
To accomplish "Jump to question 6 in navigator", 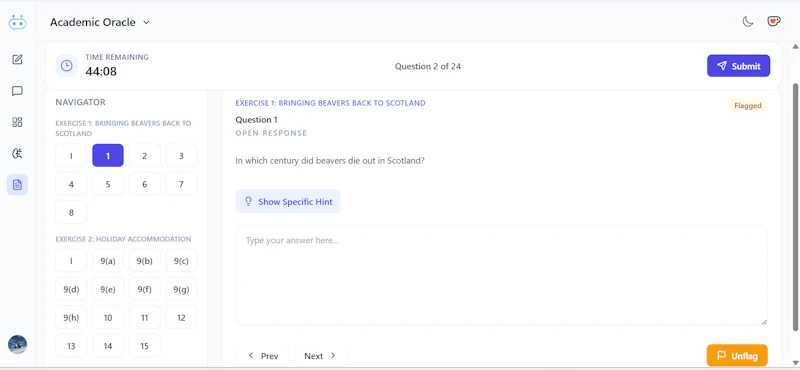I will tap(144, 184).
